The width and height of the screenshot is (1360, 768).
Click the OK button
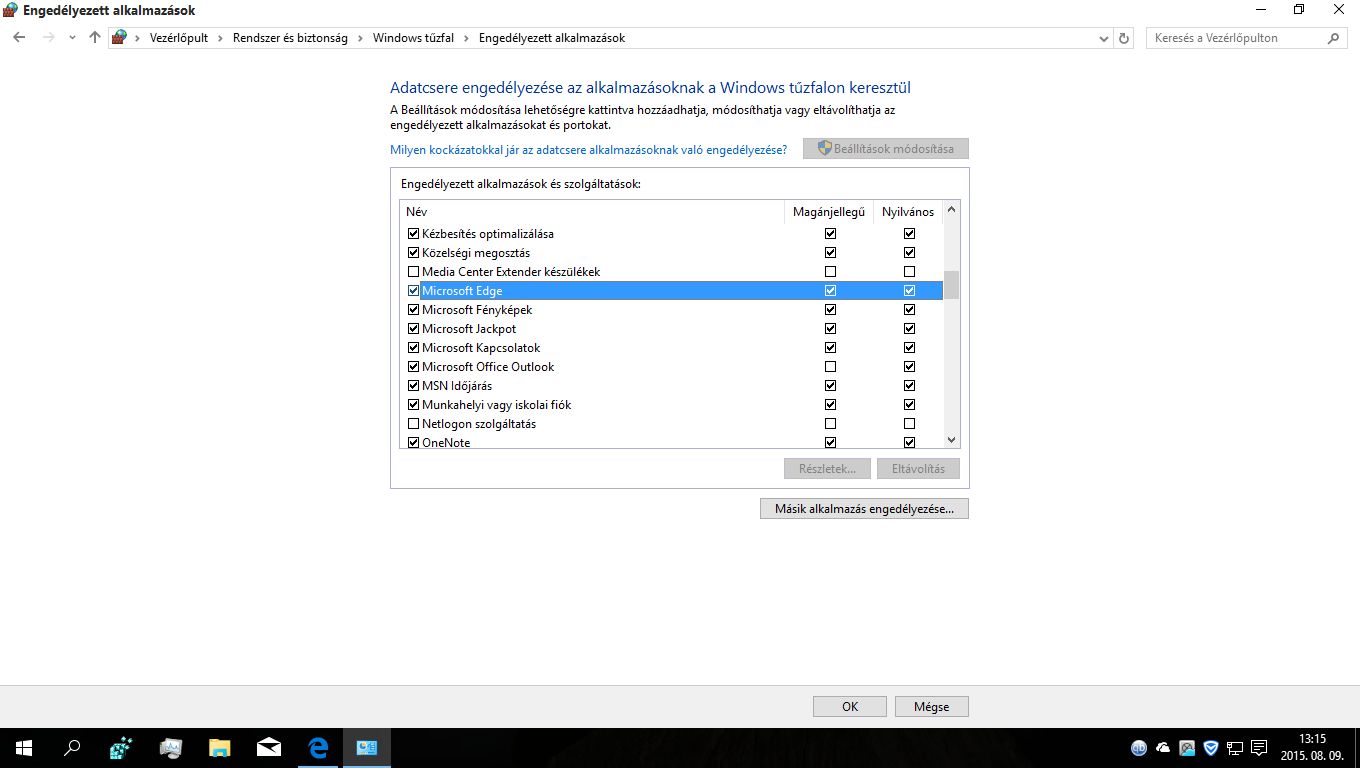(x=850, y=706)
